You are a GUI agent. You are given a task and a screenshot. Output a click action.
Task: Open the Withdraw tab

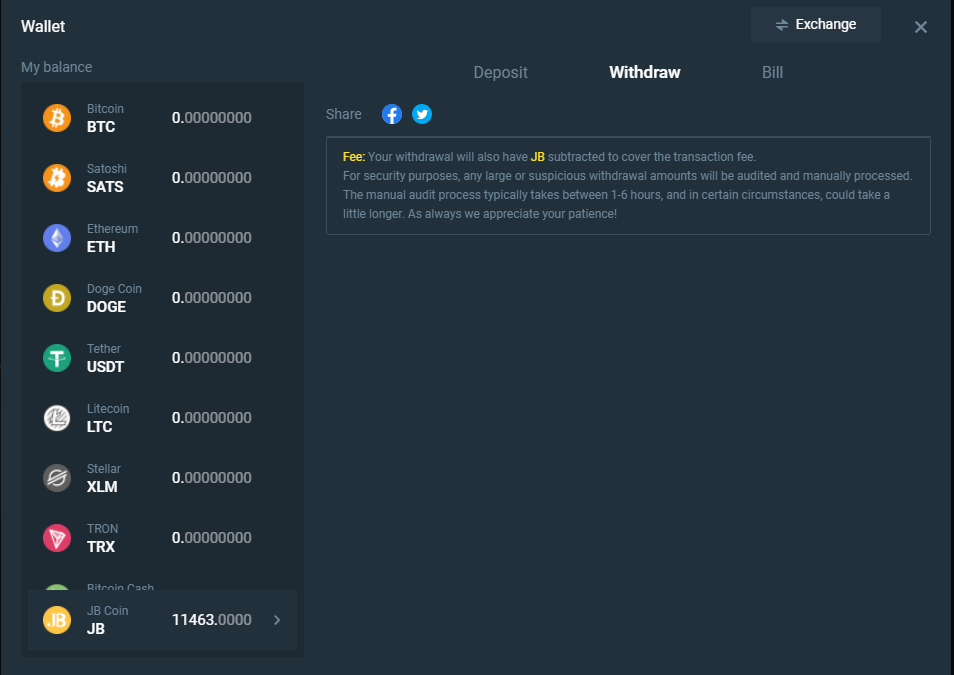pos(644,72)
